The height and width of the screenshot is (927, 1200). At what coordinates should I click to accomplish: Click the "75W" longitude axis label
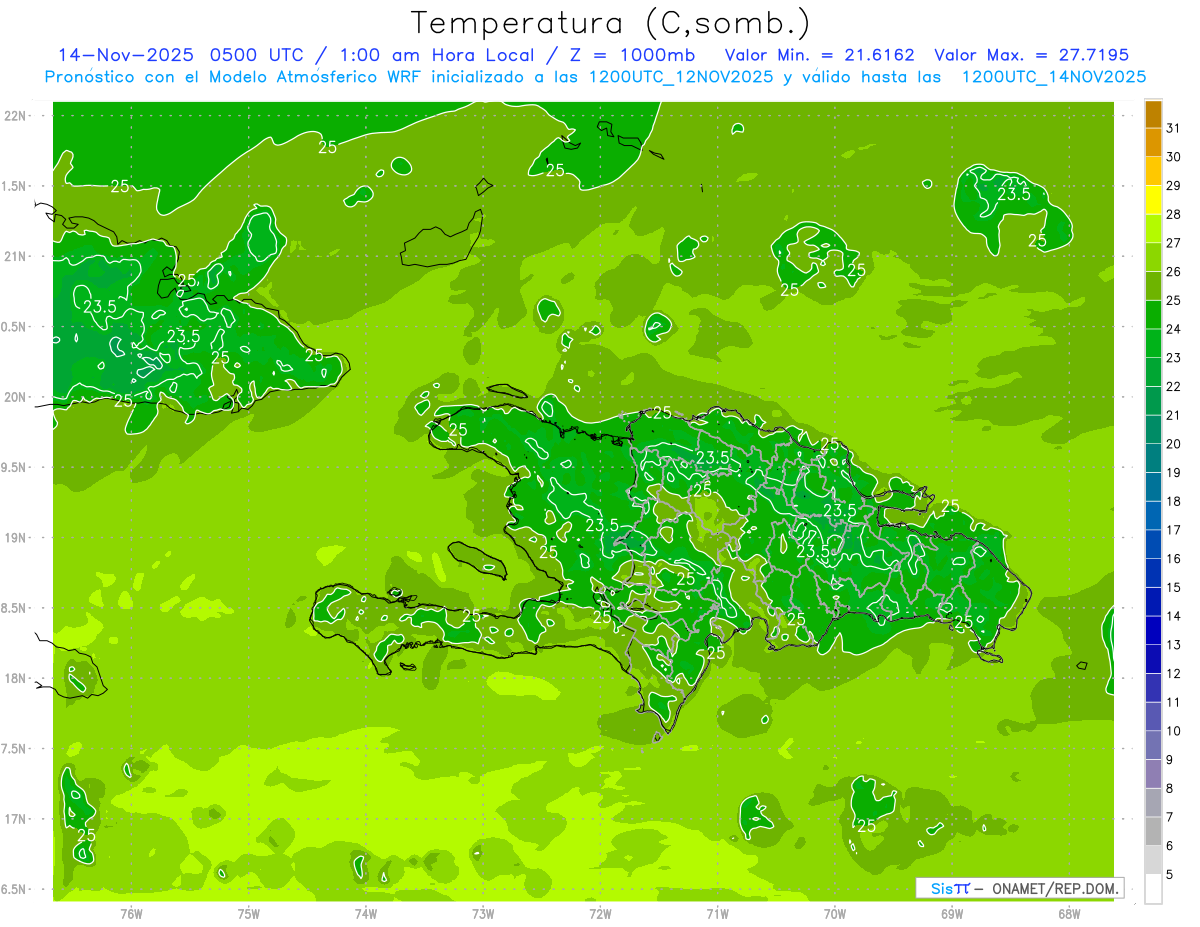point(249,913)
